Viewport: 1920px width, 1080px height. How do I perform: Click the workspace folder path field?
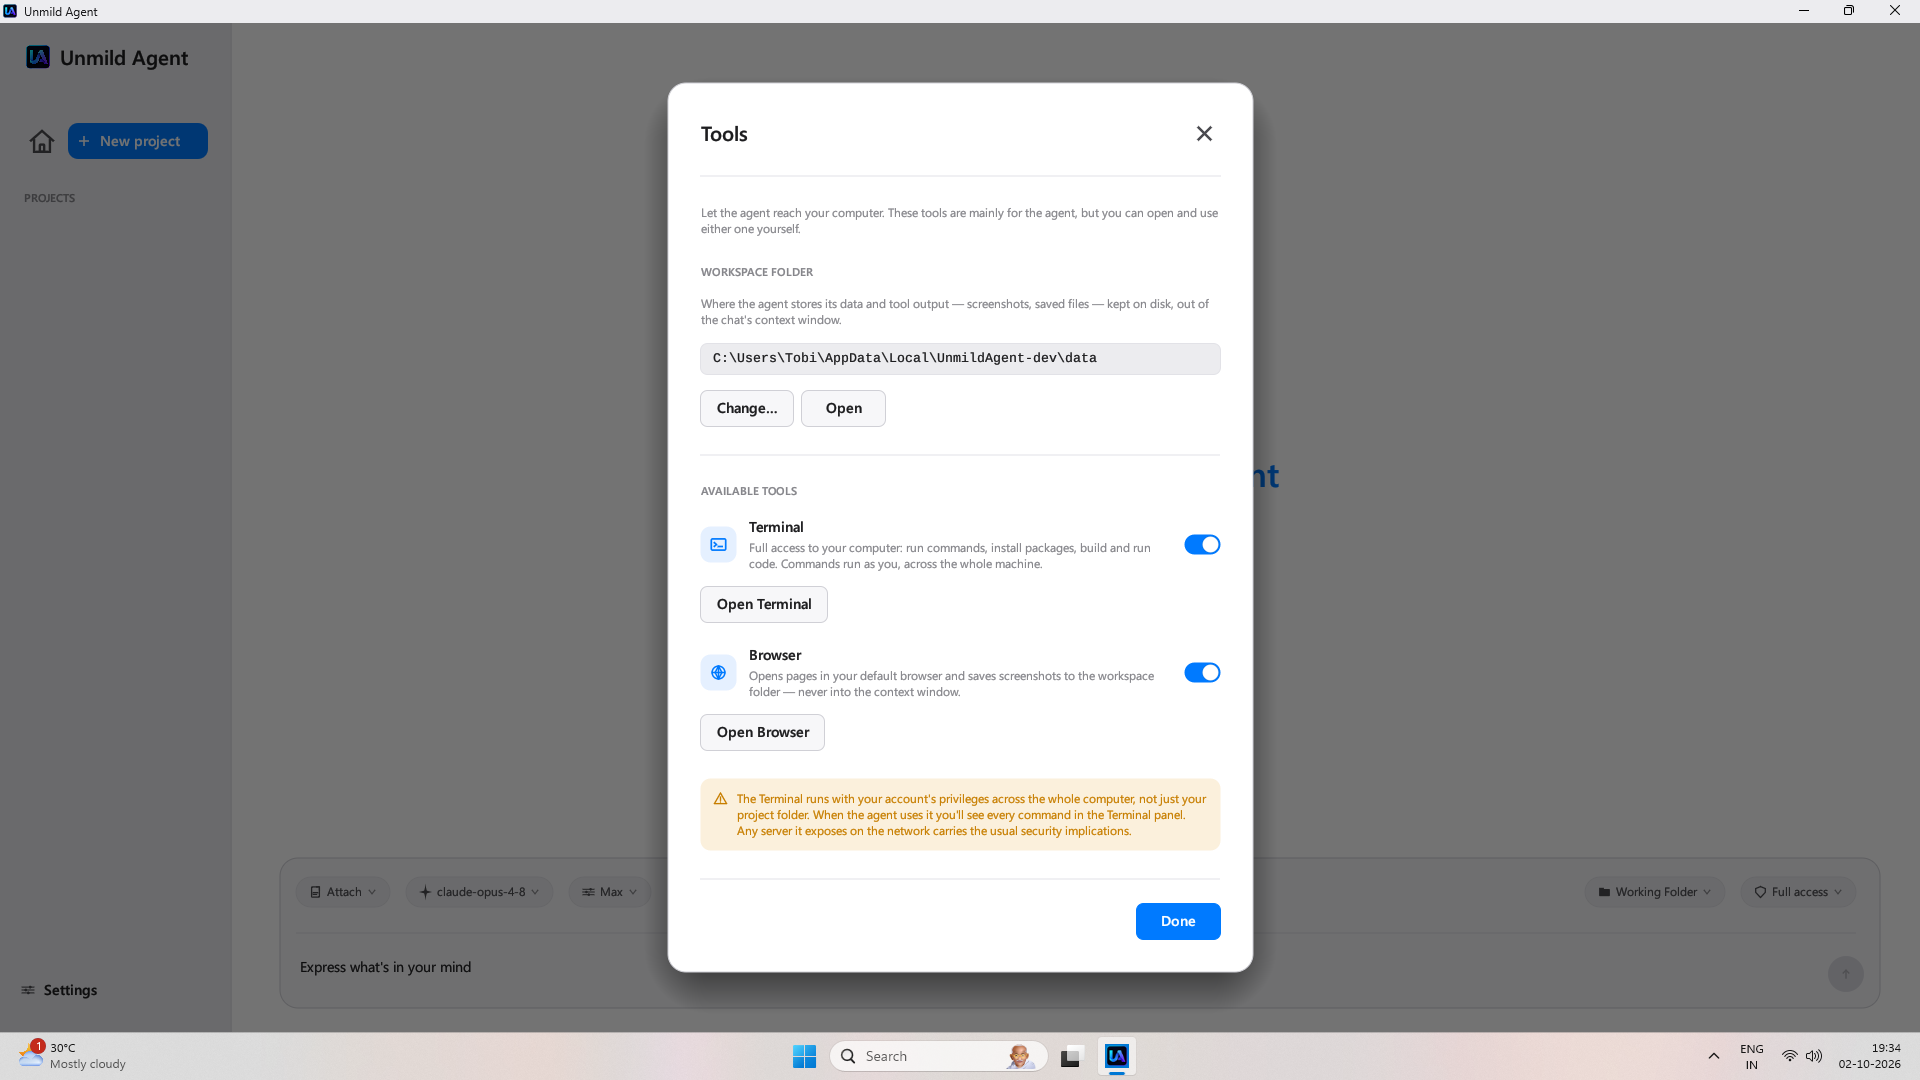tap(960, 359)
